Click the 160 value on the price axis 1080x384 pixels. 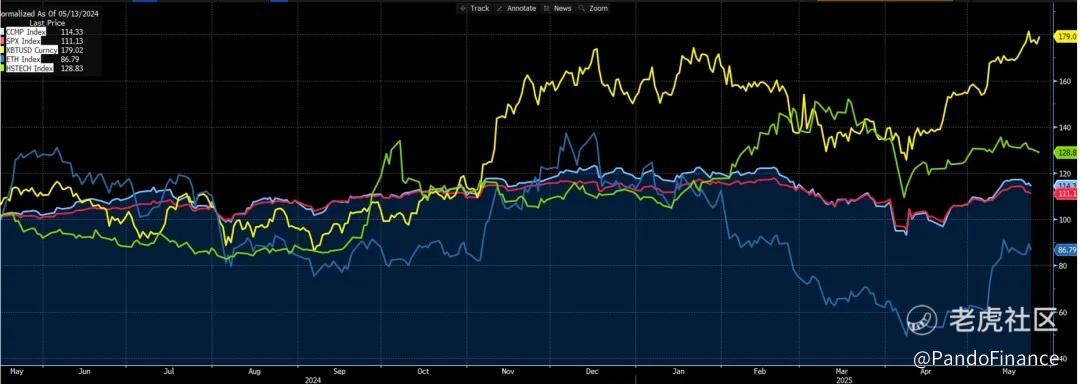click(1065, 81)
